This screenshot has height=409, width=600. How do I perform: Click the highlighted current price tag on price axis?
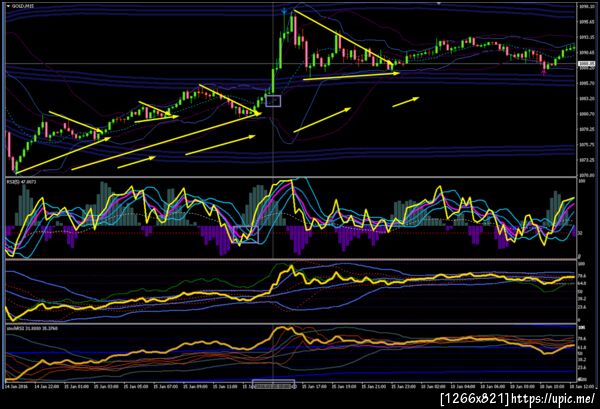click(x=585, y=64)
